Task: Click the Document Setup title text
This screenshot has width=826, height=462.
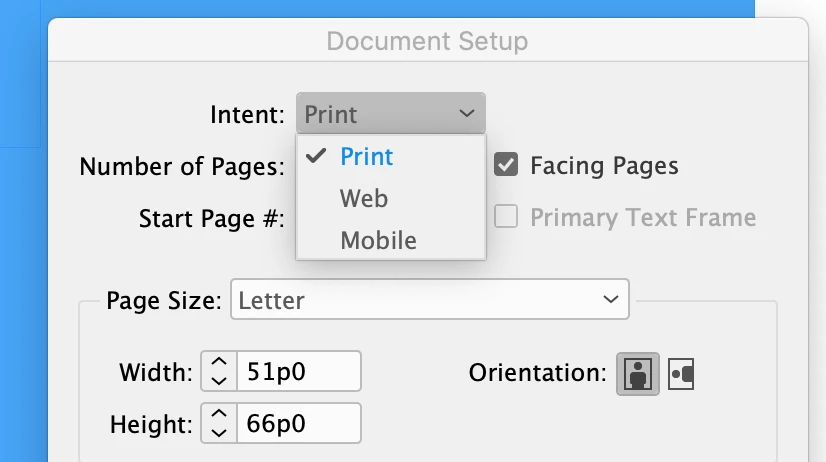Action: 427,41
